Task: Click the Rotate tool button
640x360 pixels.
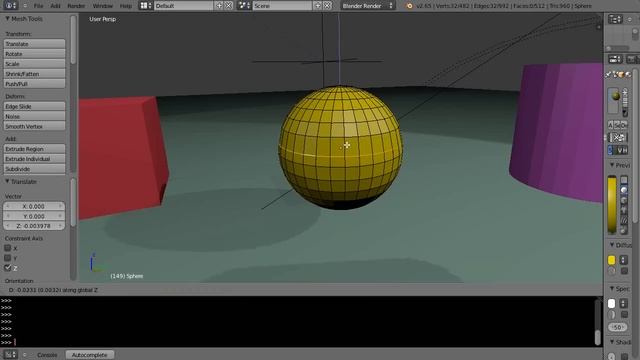Action: click(x=34, y=54)
